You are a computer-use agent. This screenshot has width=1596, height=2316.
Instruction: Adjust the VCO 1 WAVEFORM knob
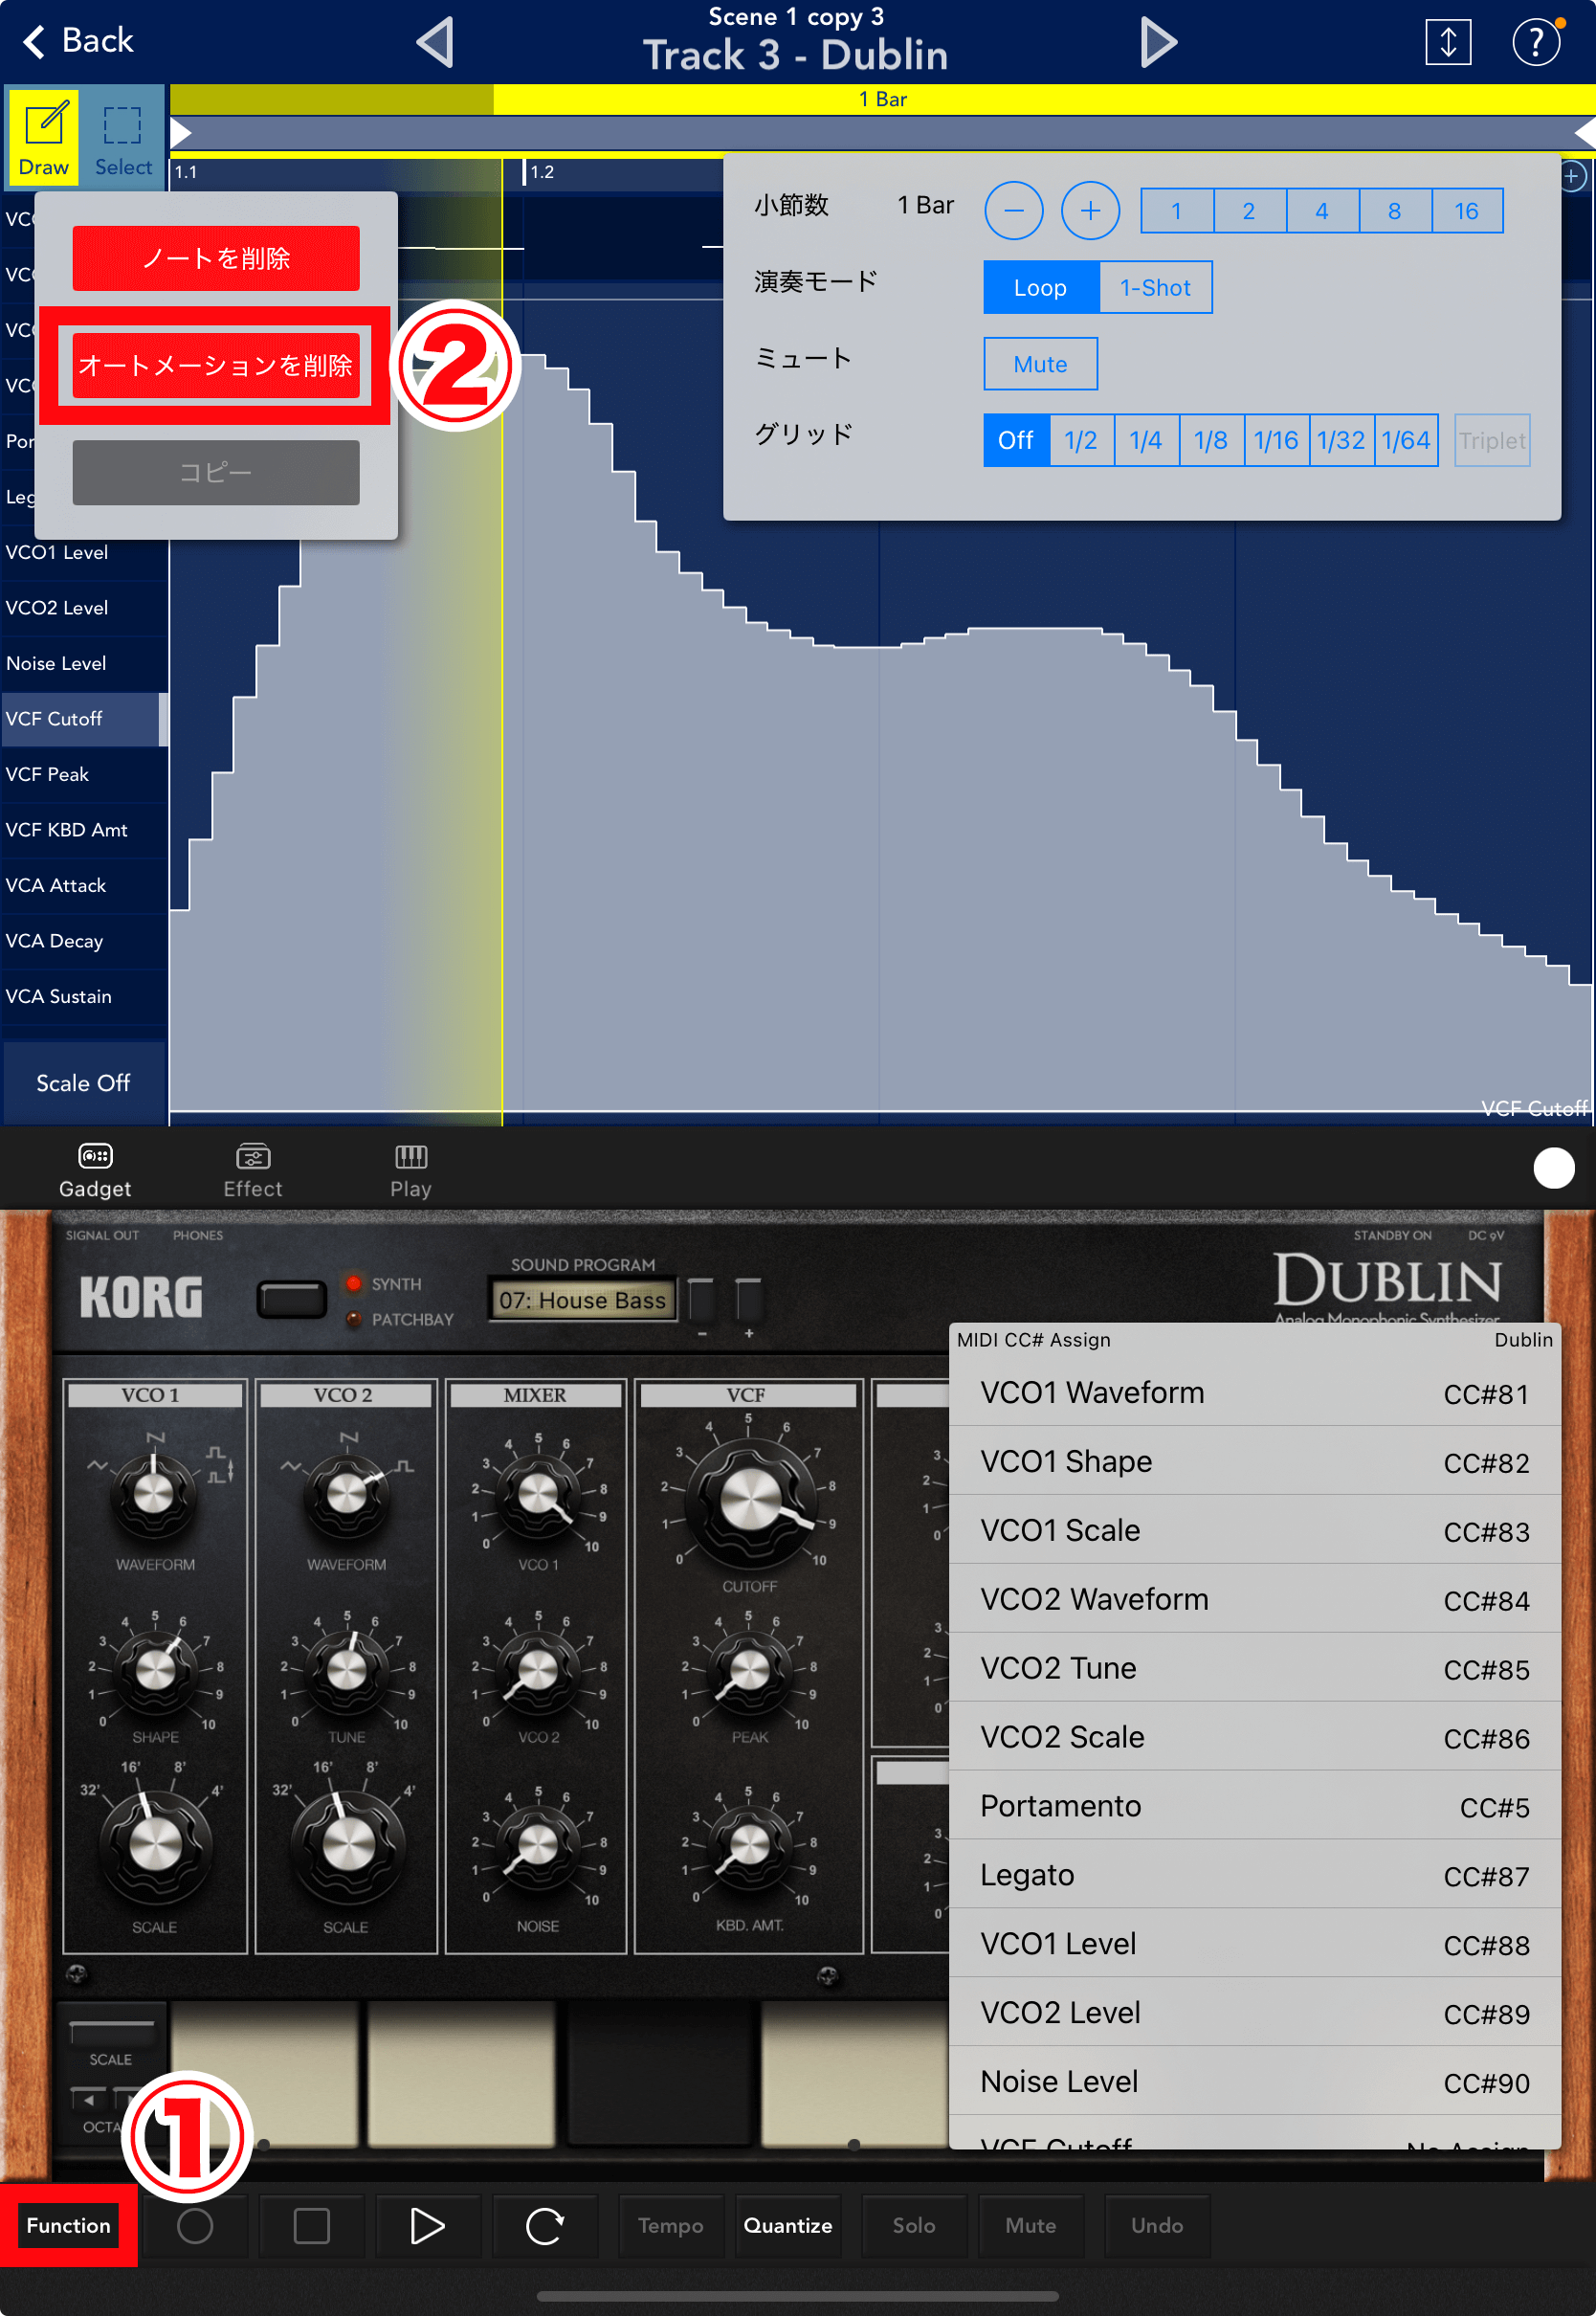(x=154, y=1493)
